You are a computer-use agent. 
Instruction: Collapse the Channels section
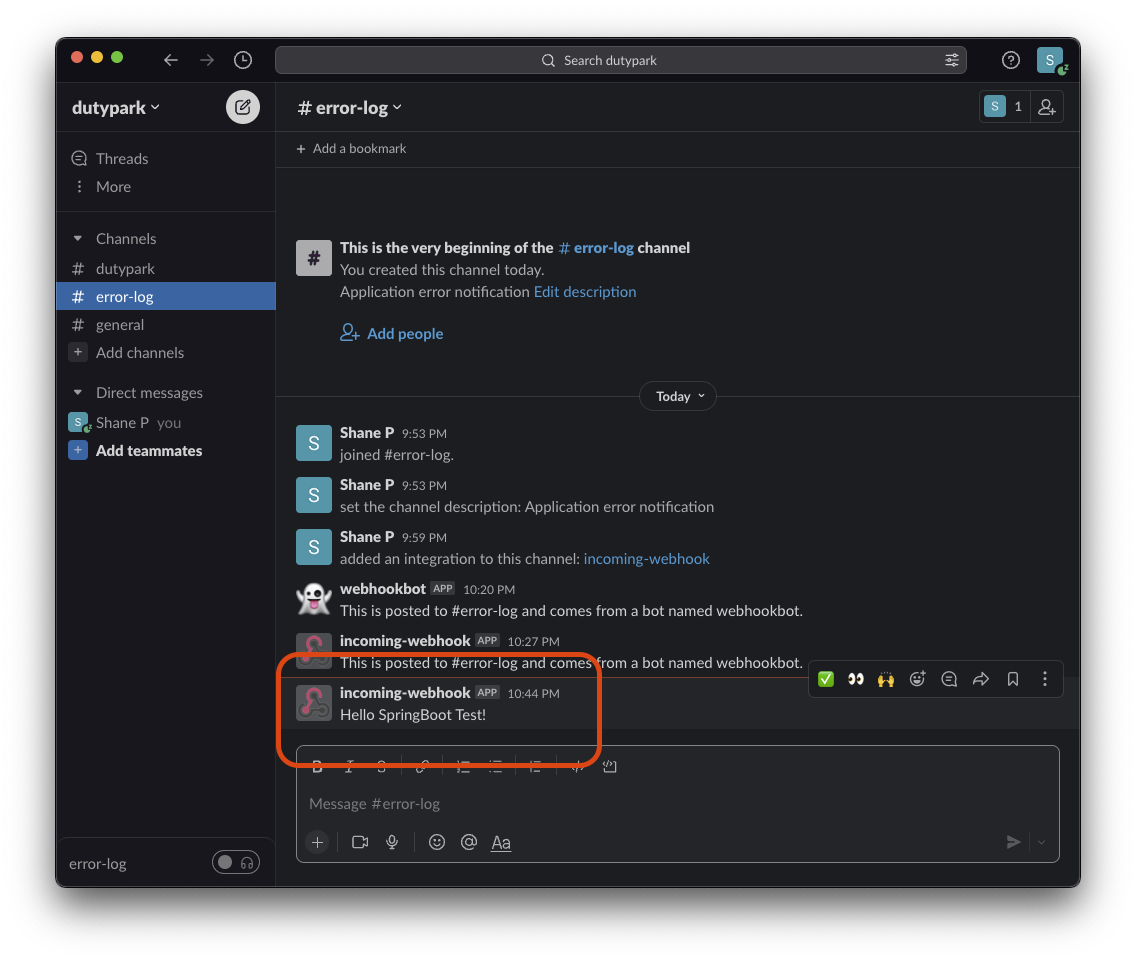point(78,238)
